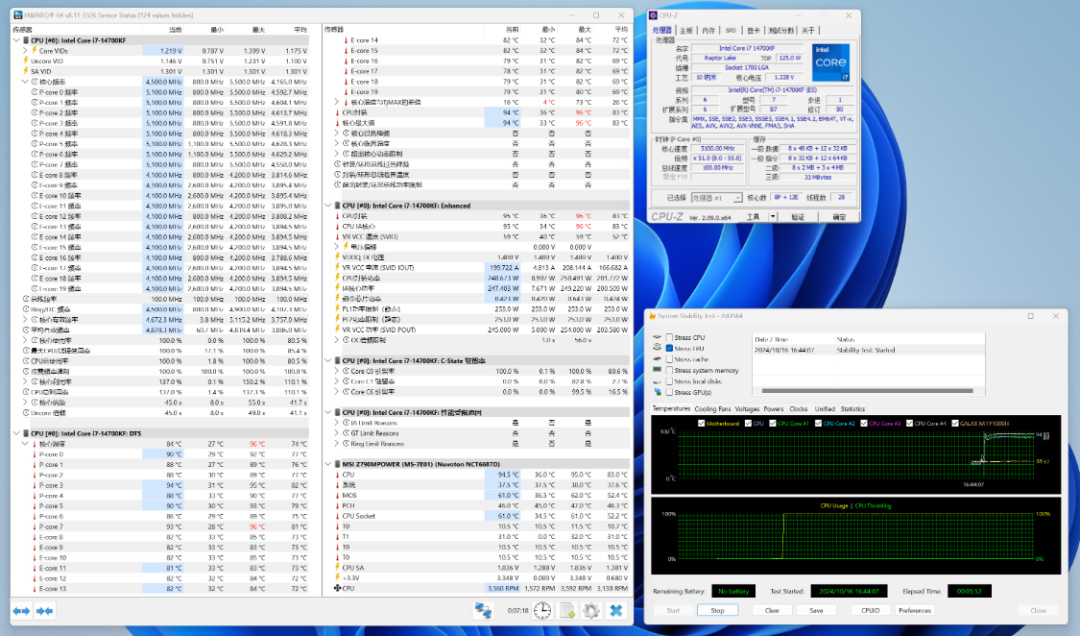
Task: Click the log file export icon
Action: (x=566, y=610)
